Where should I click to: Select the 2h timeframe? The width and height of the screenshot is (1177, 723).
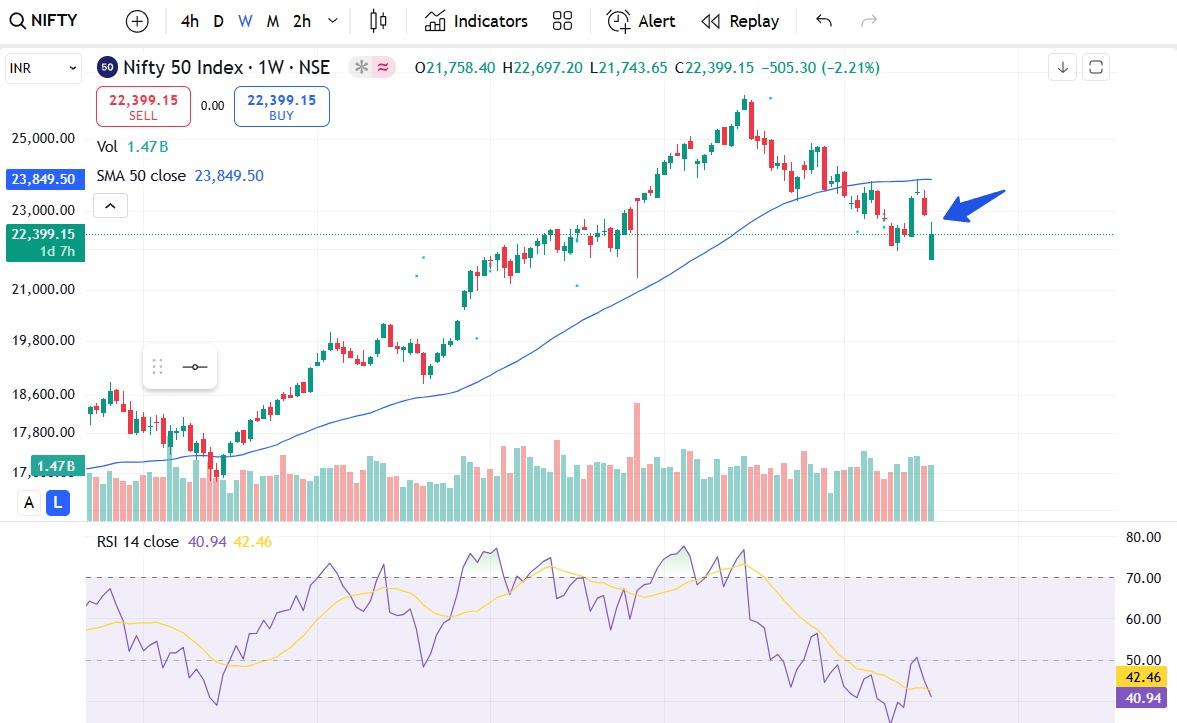click(302, 21)
